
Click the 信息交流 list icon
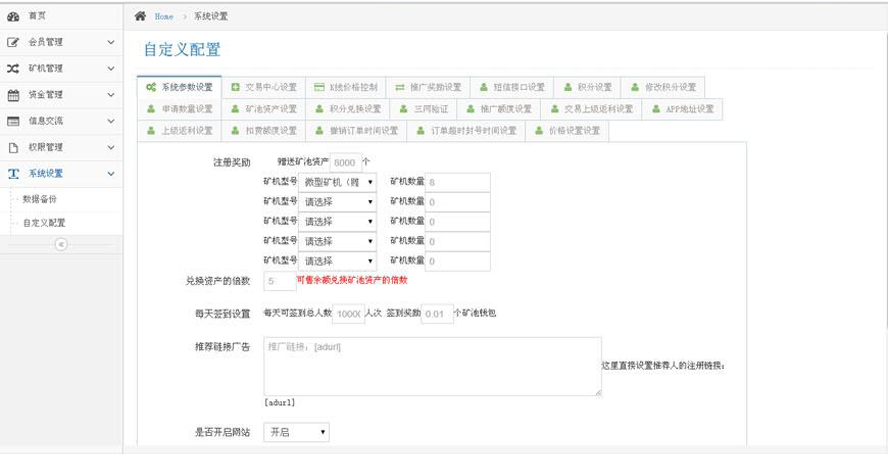point(13,121)
